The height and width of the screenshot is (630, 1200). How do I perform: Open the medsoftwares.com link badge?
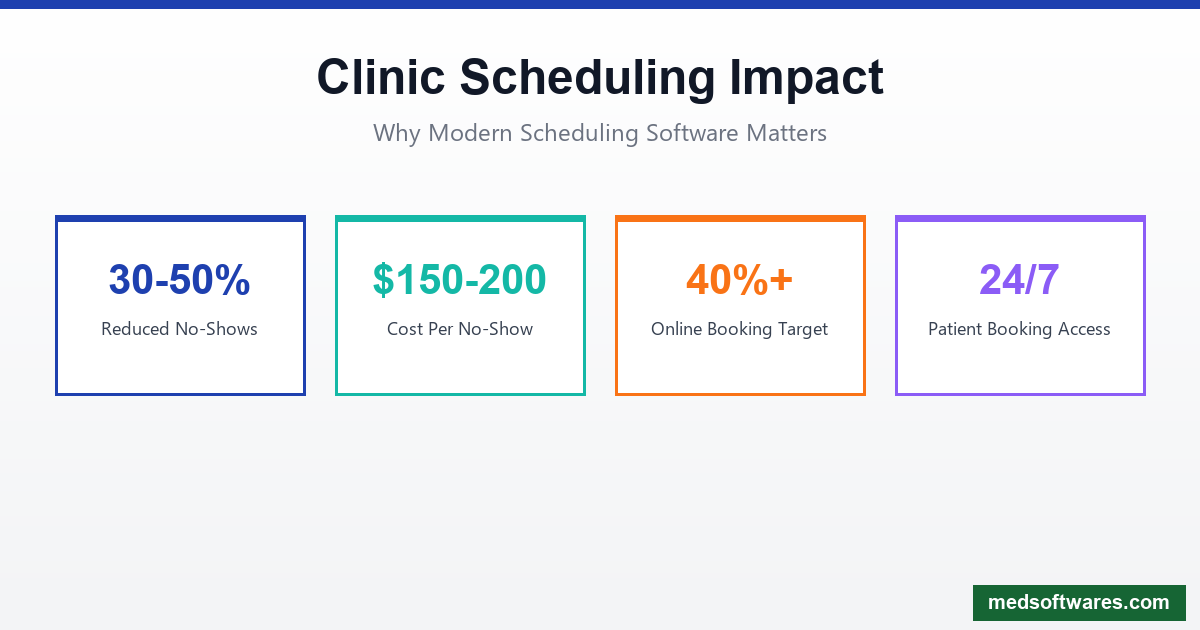click(x=1079, y=603)
